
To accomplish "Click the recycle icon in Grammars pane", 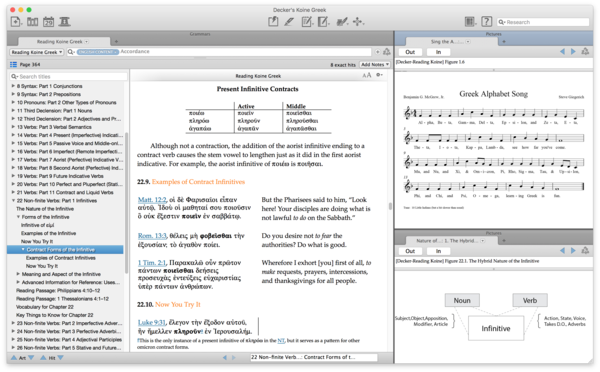I will (x=387, y=52).
